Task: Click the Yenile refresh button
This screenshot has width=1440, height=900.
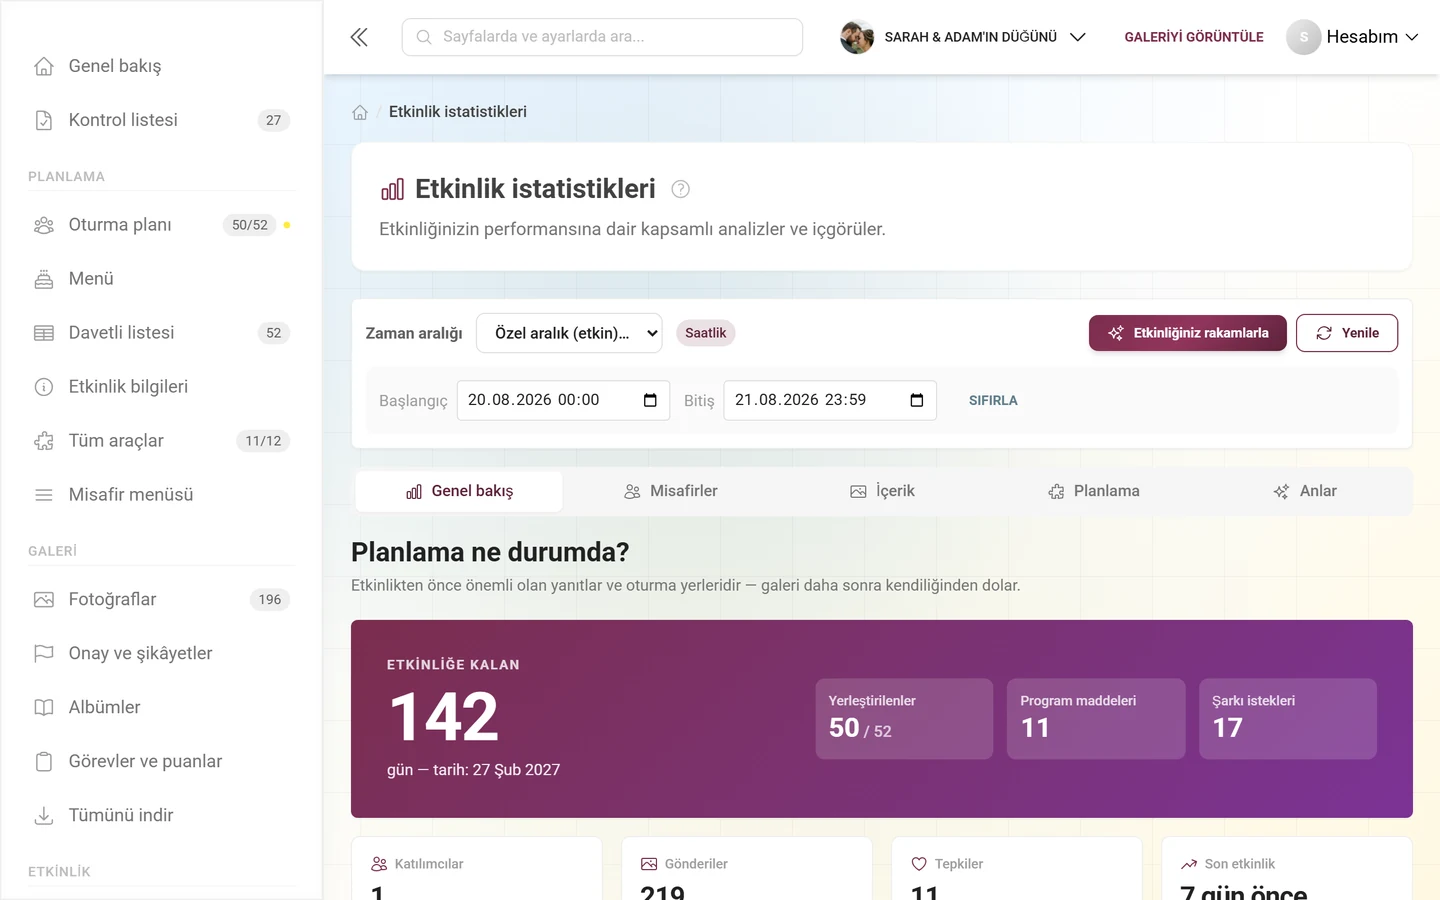Action: pos(1347,333)
